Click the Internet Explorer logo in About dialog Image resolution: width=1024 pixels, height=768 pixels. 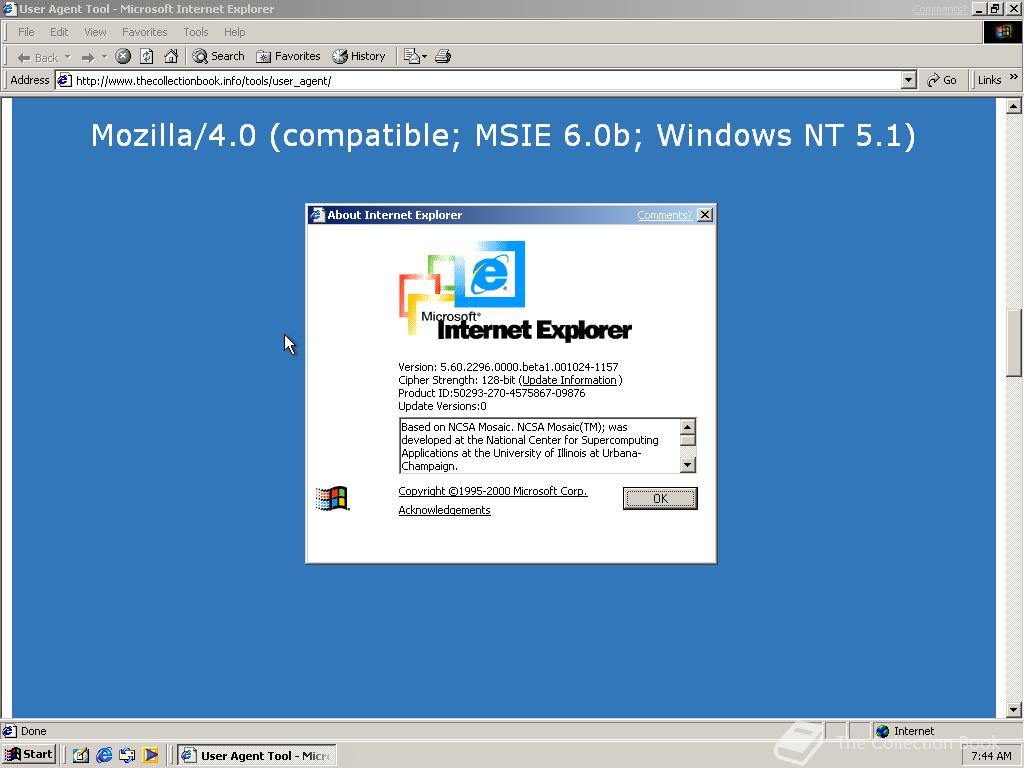point(515,291)
